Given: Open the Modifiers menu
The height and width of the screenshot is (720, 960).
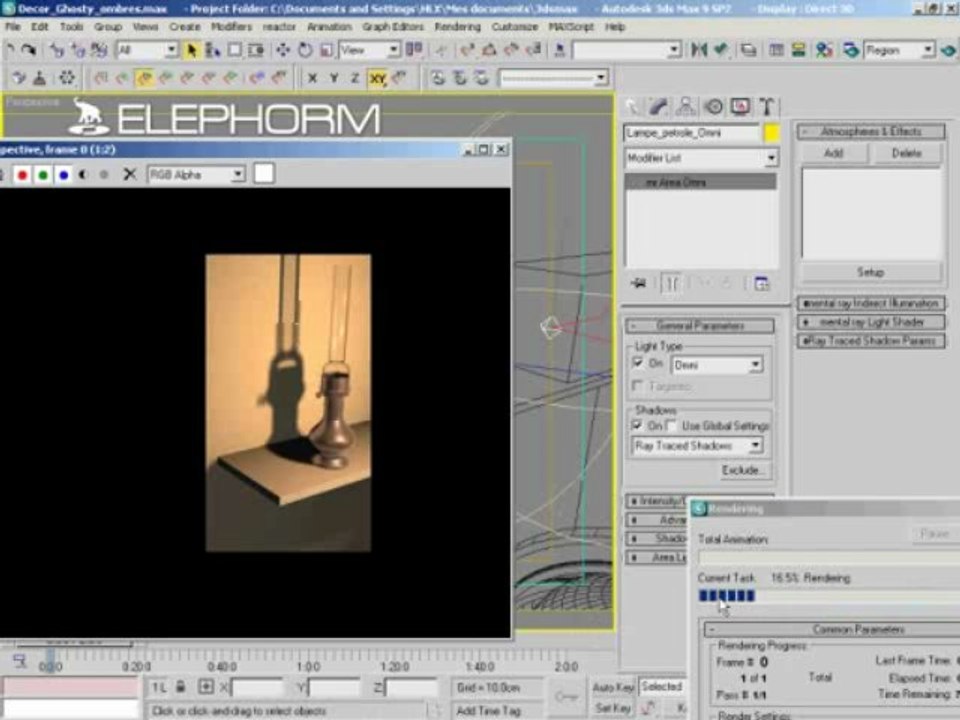Looking at the screenshot, I should [x=231, y=27].
